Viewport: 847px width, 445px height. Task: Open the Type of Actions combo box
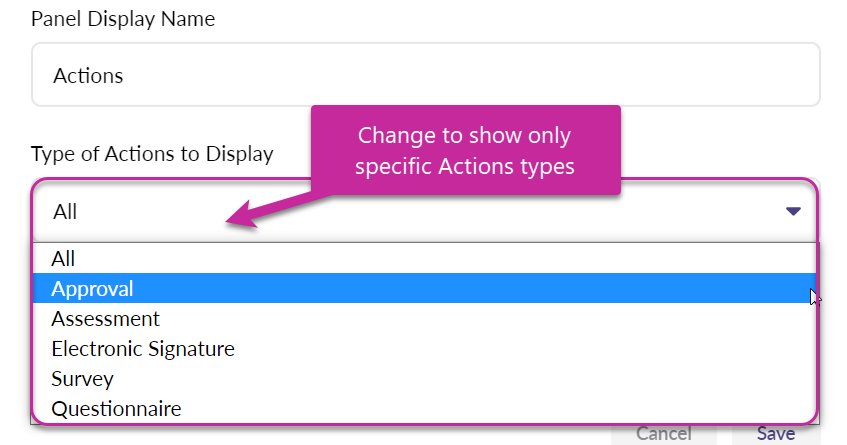(424, 211)
